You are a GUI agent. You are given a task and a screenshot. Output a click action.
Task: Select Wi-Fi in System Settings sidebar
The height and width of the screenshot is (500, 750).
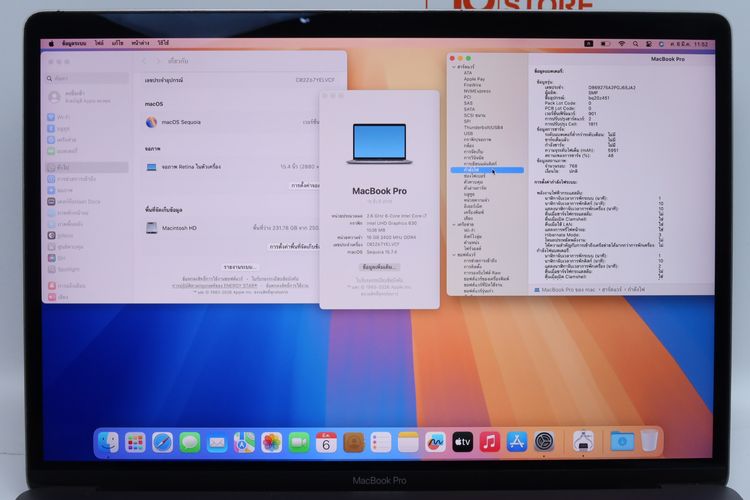[88, 117]
